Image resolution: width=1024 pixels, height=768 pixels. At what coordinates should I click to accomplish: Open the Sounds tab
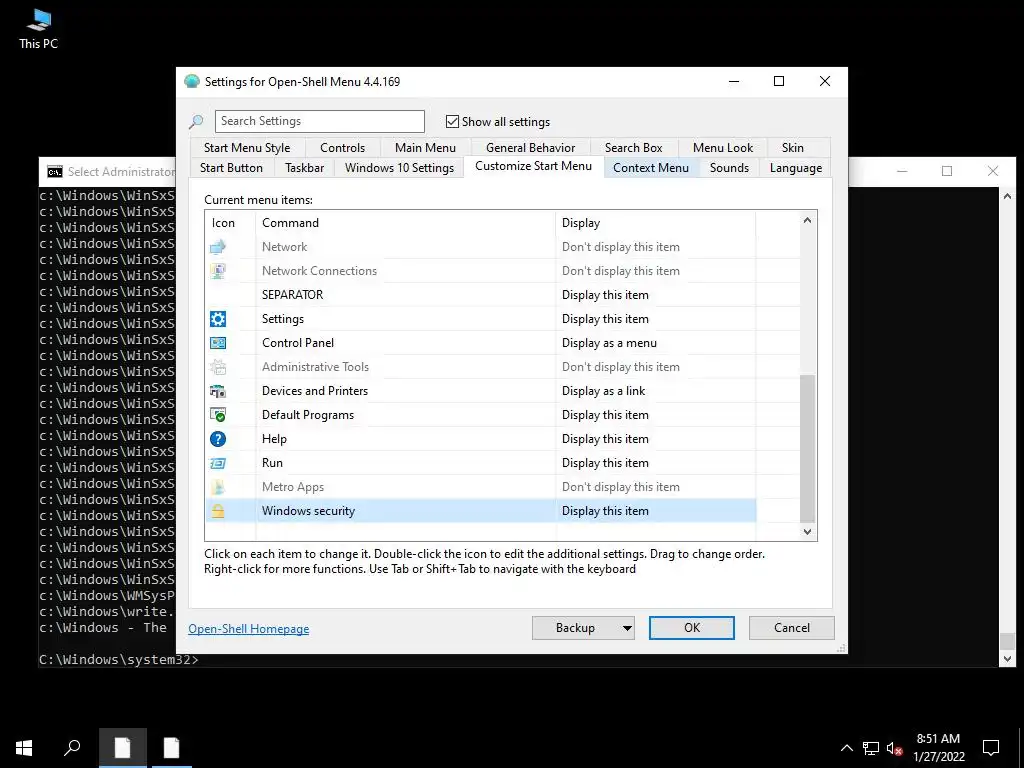point(729,168)
